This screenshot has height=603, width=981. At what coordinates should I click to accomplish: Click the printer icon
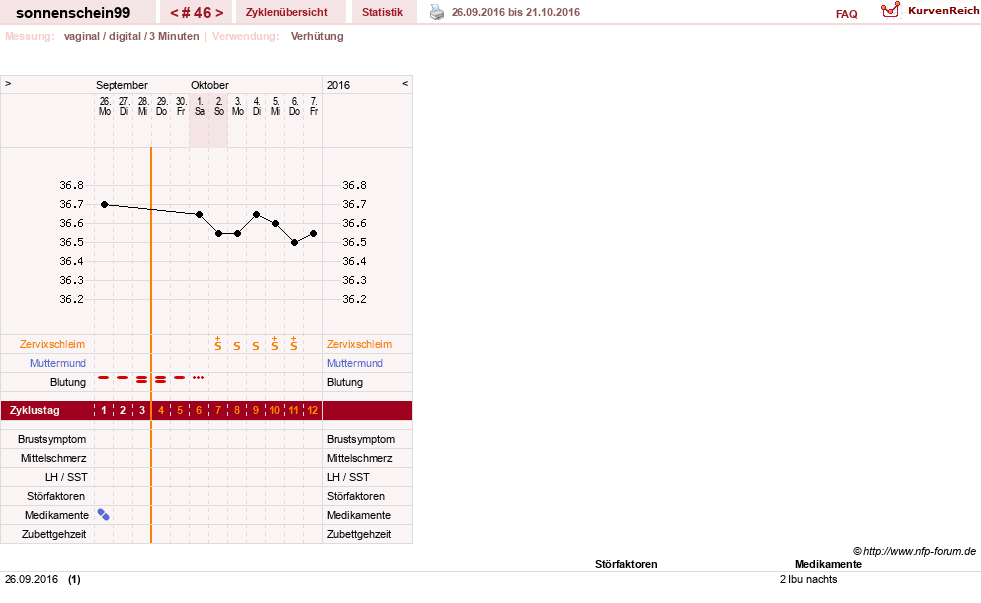tap(437, 12)
